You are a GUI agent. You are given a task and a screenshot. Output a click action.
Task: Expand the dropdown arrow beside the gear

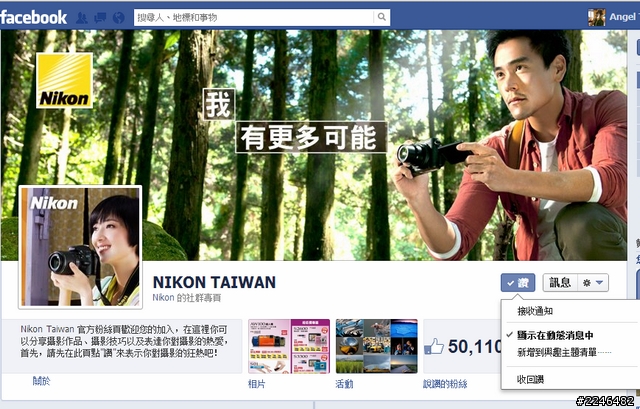pyautogui.click(x=599, y=282)
